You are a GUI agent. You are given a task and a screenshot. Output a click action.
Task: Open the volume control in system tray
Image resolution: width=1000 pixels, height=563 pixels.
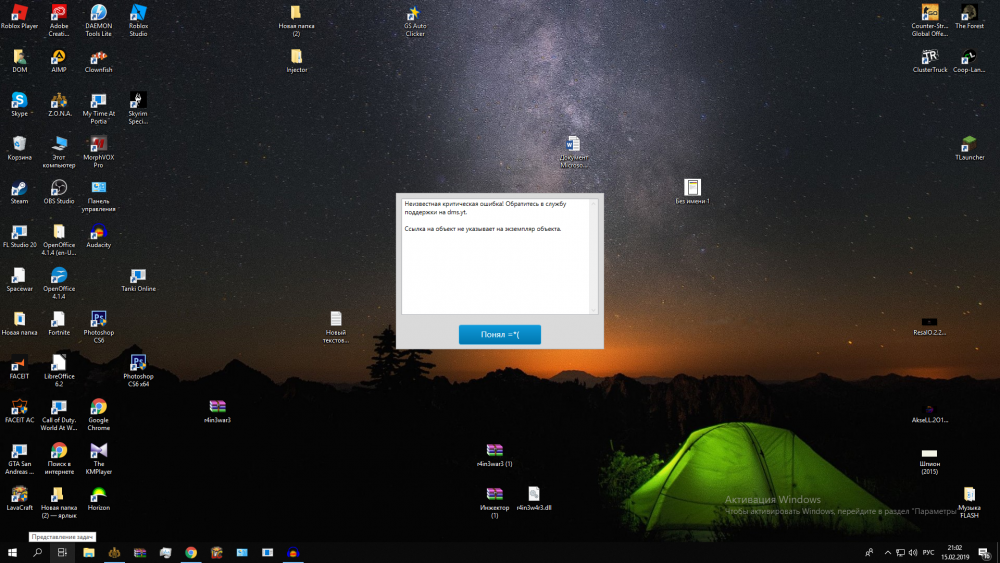911,552
